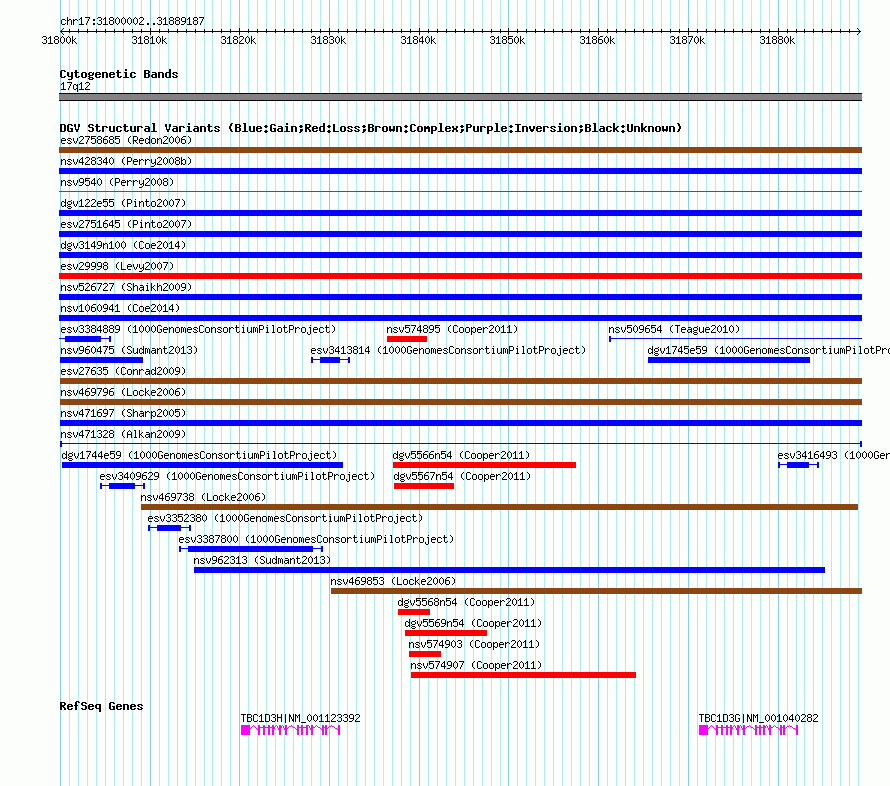The height and width of the screenshot is (786, 890).
Task: Select the esv3352380 blue glyph
Action: click(169, 528)
